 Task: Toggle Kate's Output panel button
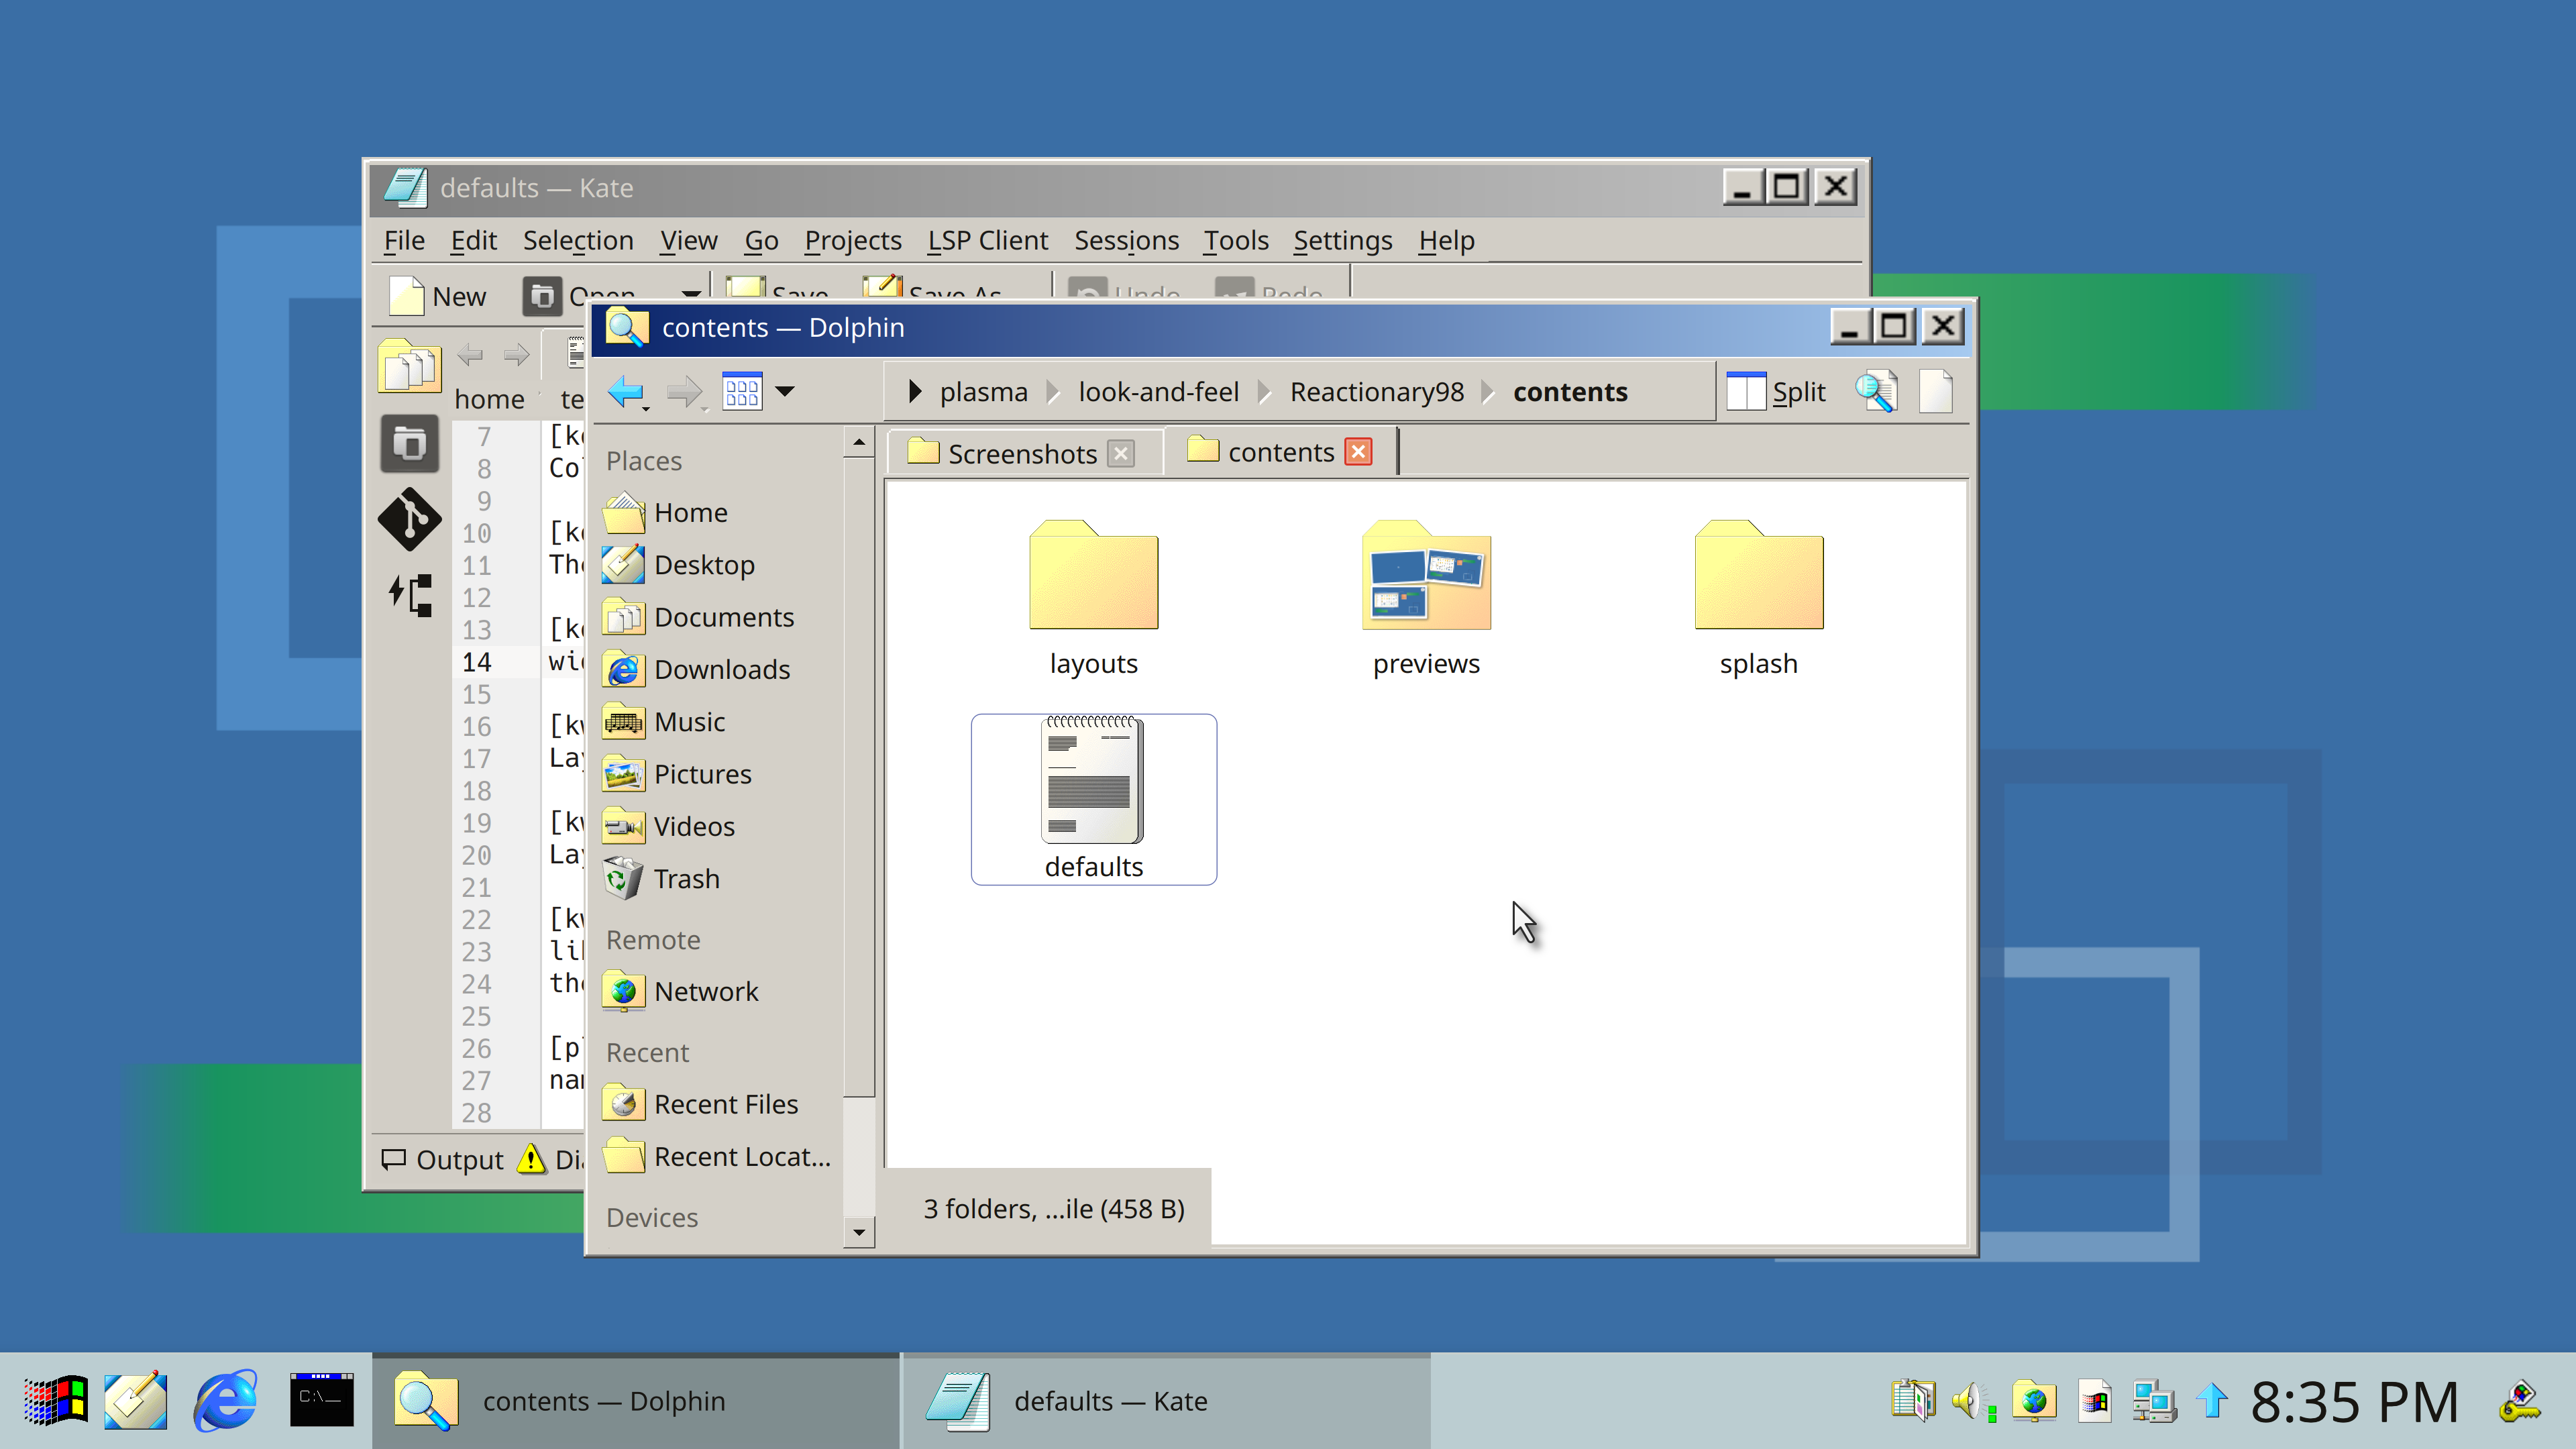pos(443,1159)
